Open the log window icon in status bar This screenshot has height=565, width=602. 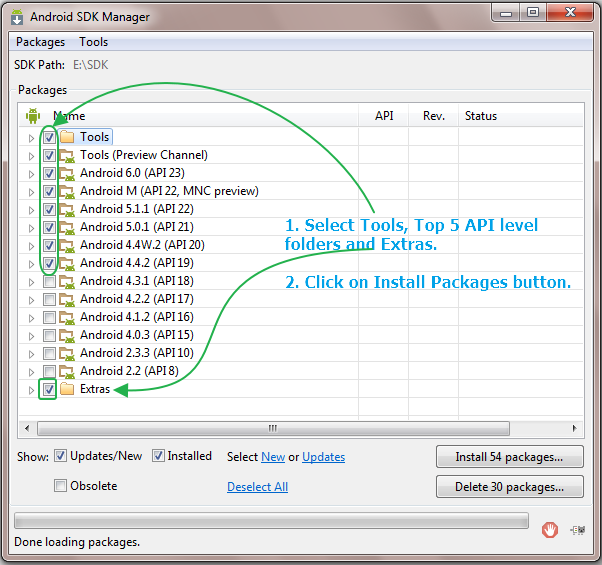pyautogui.click(x=577, y=530)
